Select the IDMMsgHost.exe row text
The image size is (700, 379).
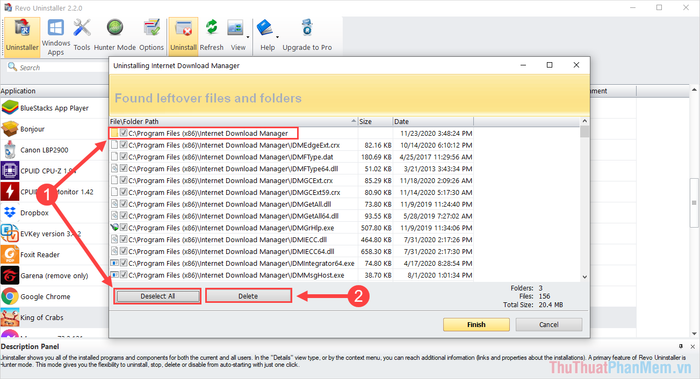coord(236,275)
